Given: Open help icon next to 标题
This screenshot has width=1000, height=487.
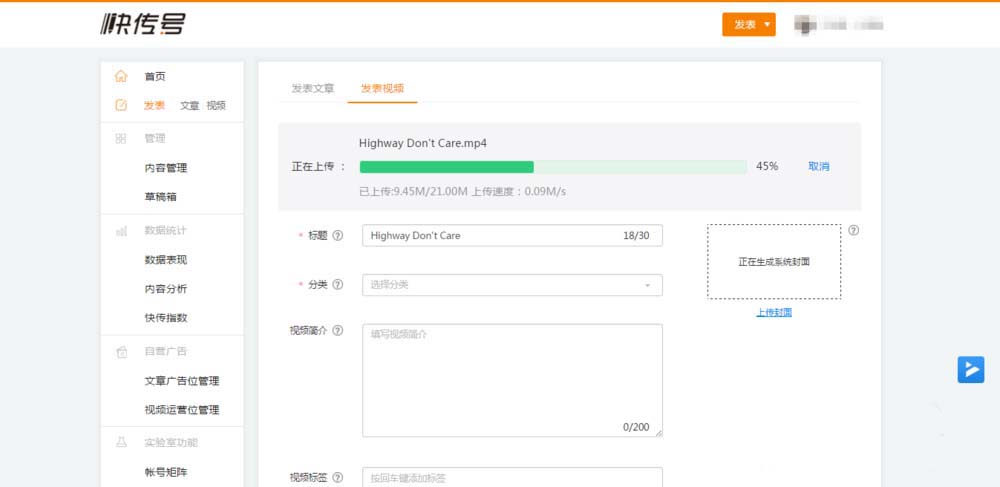Looking at the screenshot, I should point(338,235).
